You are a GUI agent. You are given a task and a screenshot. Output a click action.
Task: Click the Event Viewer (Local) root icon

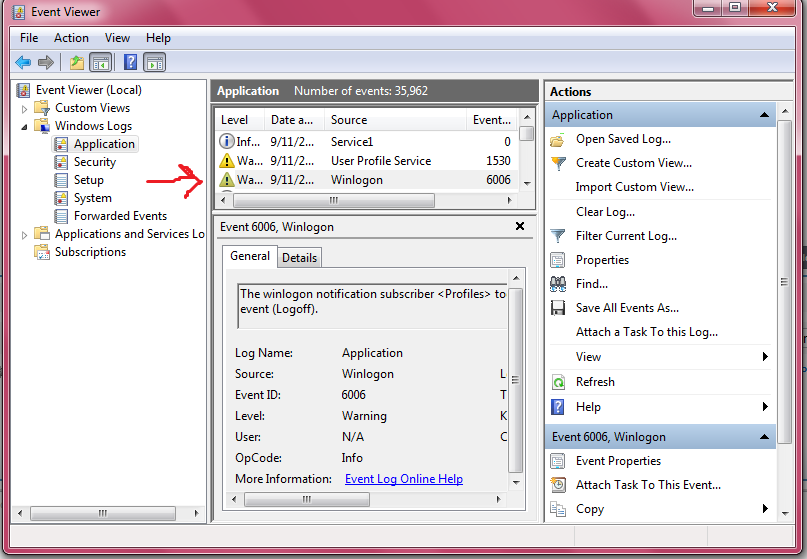point(23,90)
